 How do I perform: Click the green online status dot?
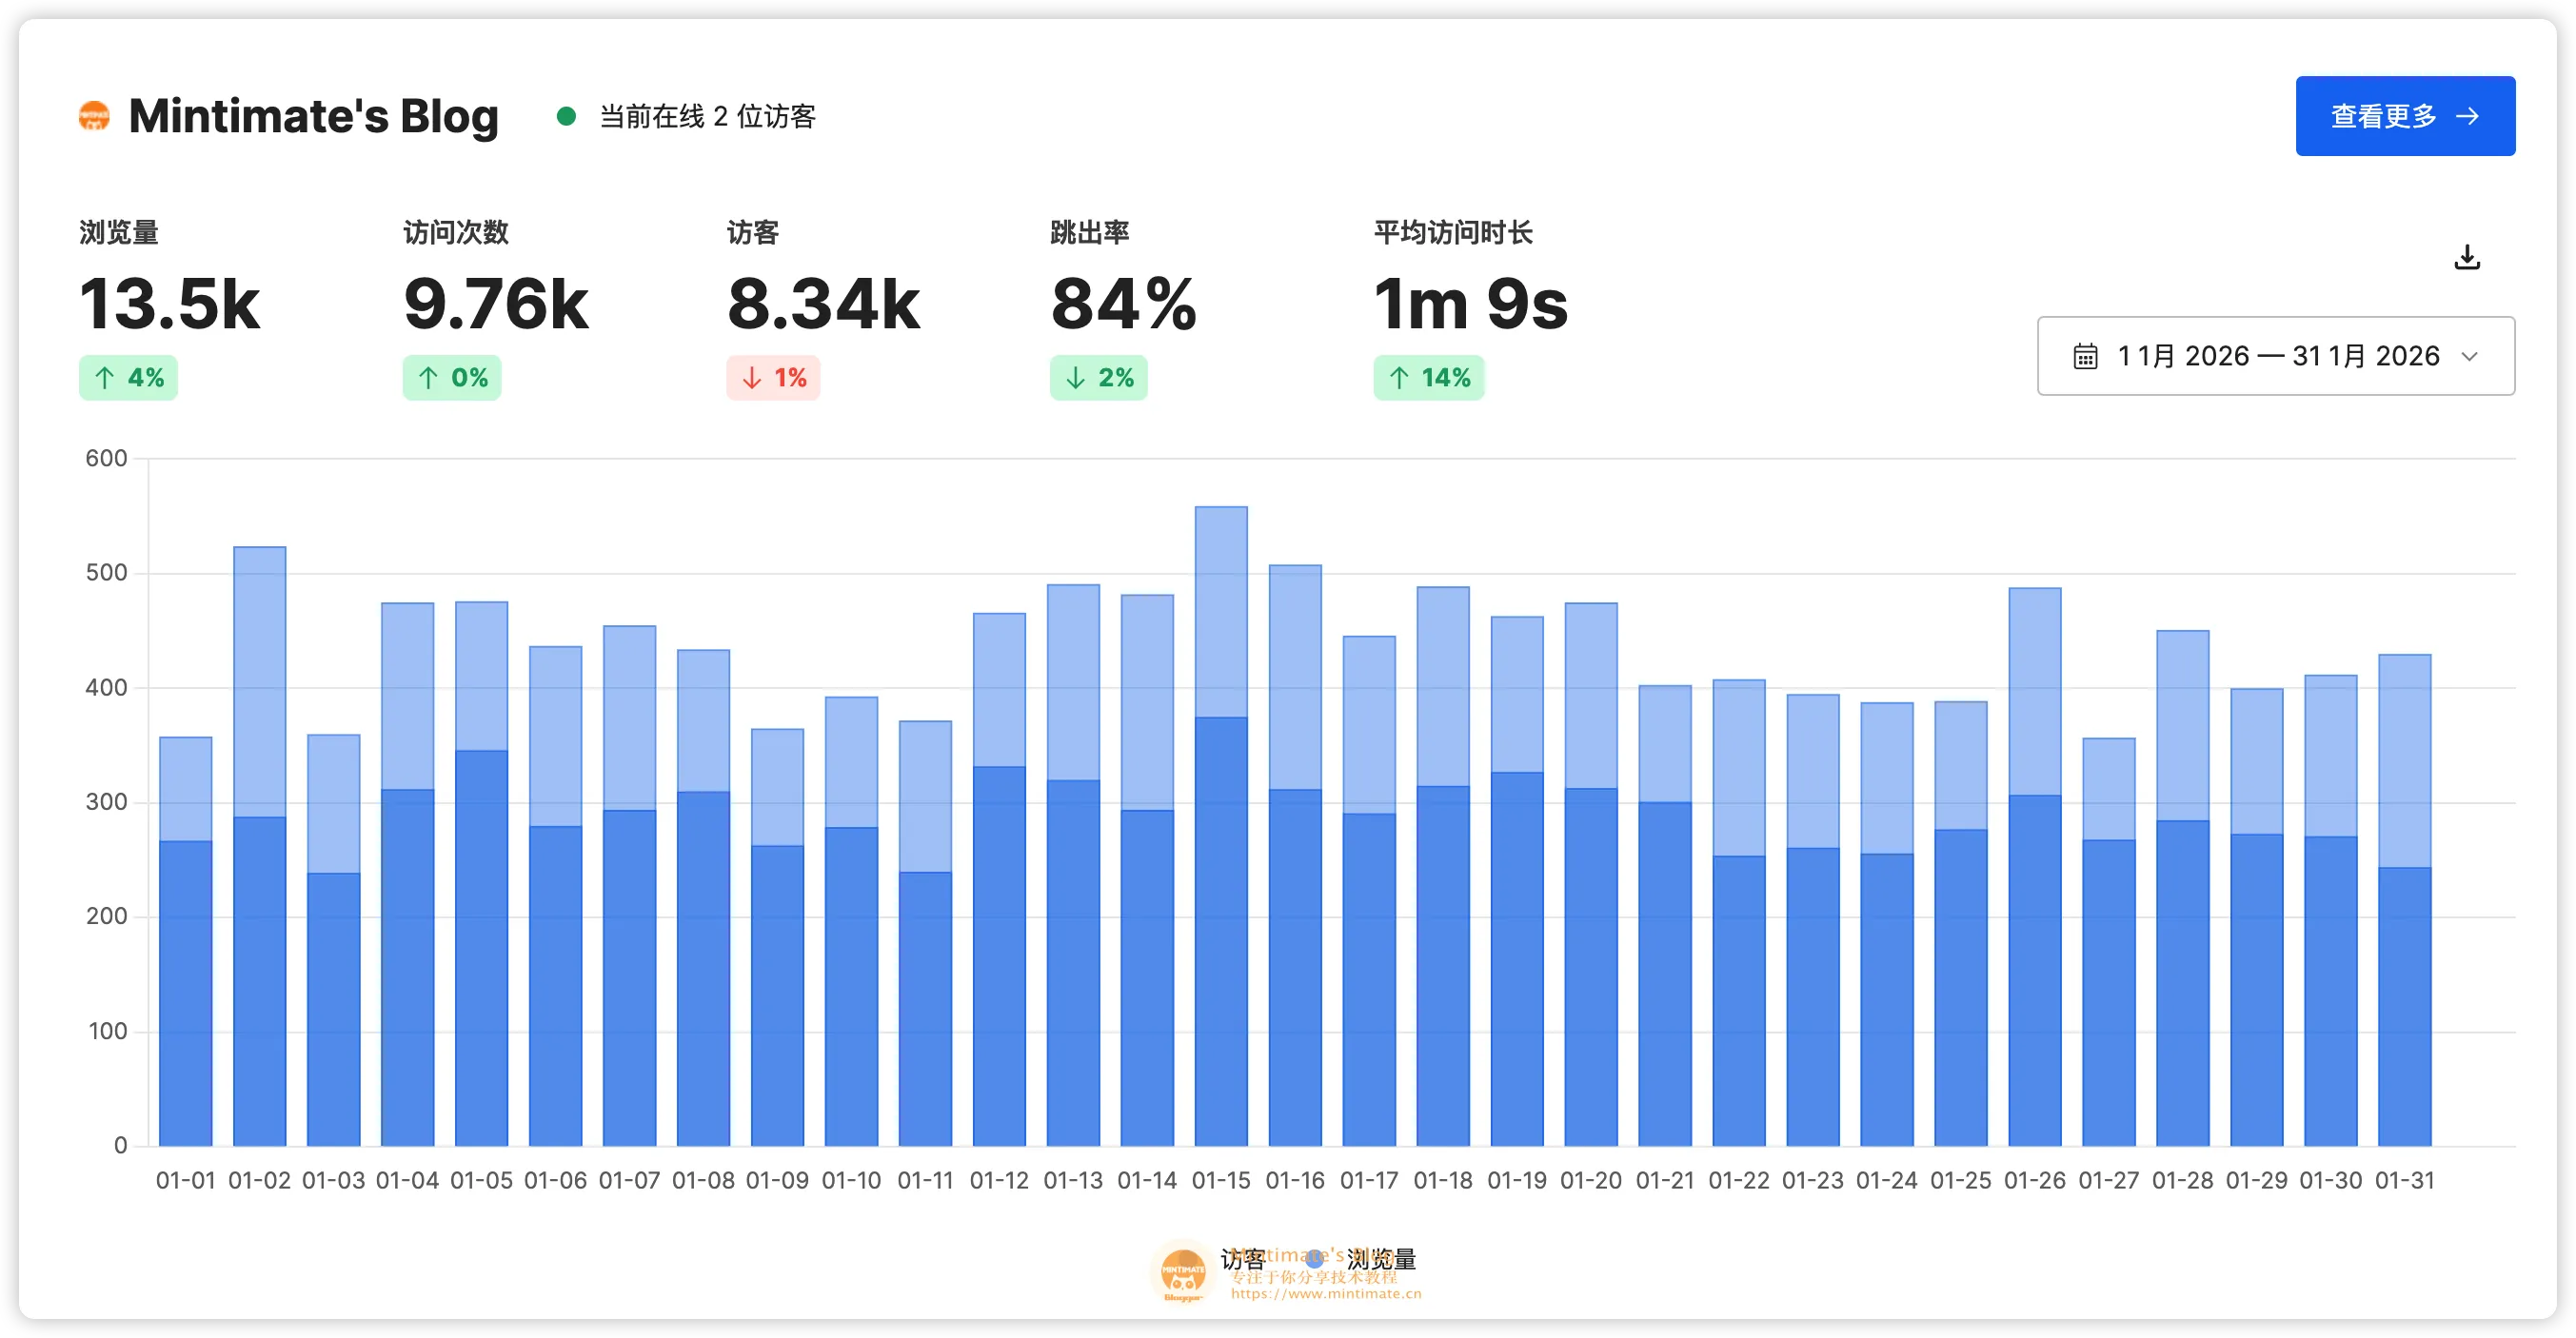click(x=566, y=117)
